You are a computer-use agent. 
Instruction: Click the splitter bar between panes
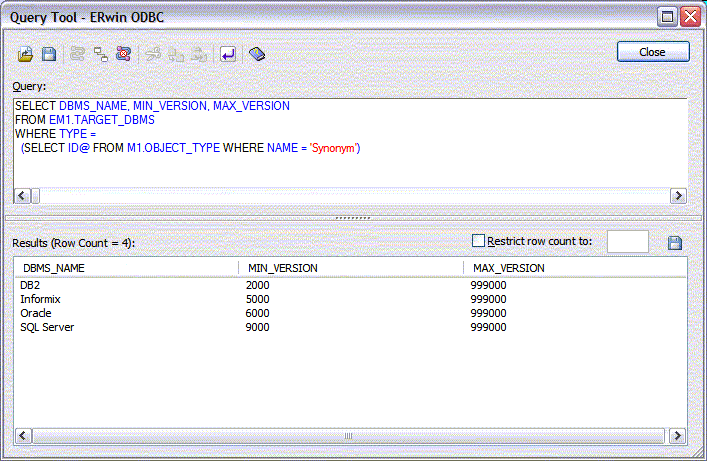(x=352, y=217)
